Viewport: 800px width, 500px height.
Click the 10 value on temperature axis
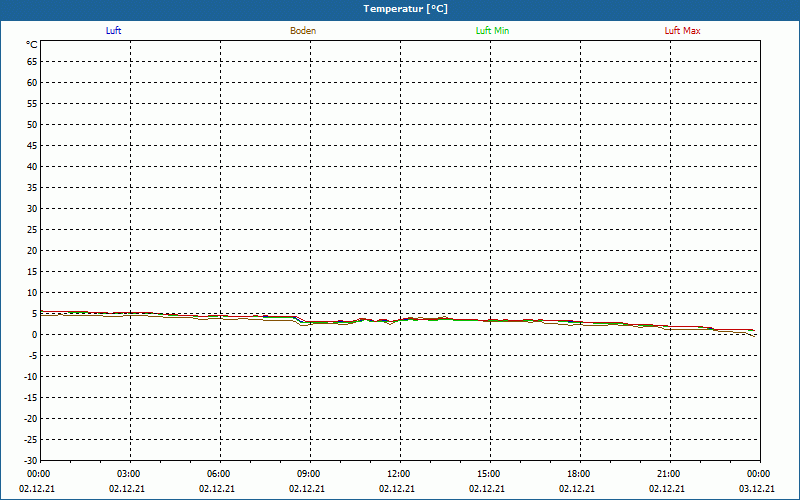(32, 293)
